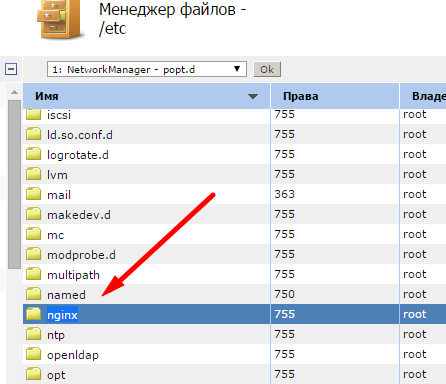446x384 pixels.
Task: Click the modprobe.d folder name
Action: point(81,255)
